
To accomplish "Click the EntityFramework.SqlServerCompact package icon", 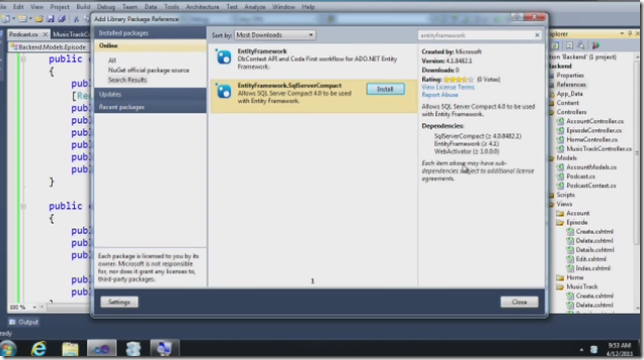I will [224, 91].
